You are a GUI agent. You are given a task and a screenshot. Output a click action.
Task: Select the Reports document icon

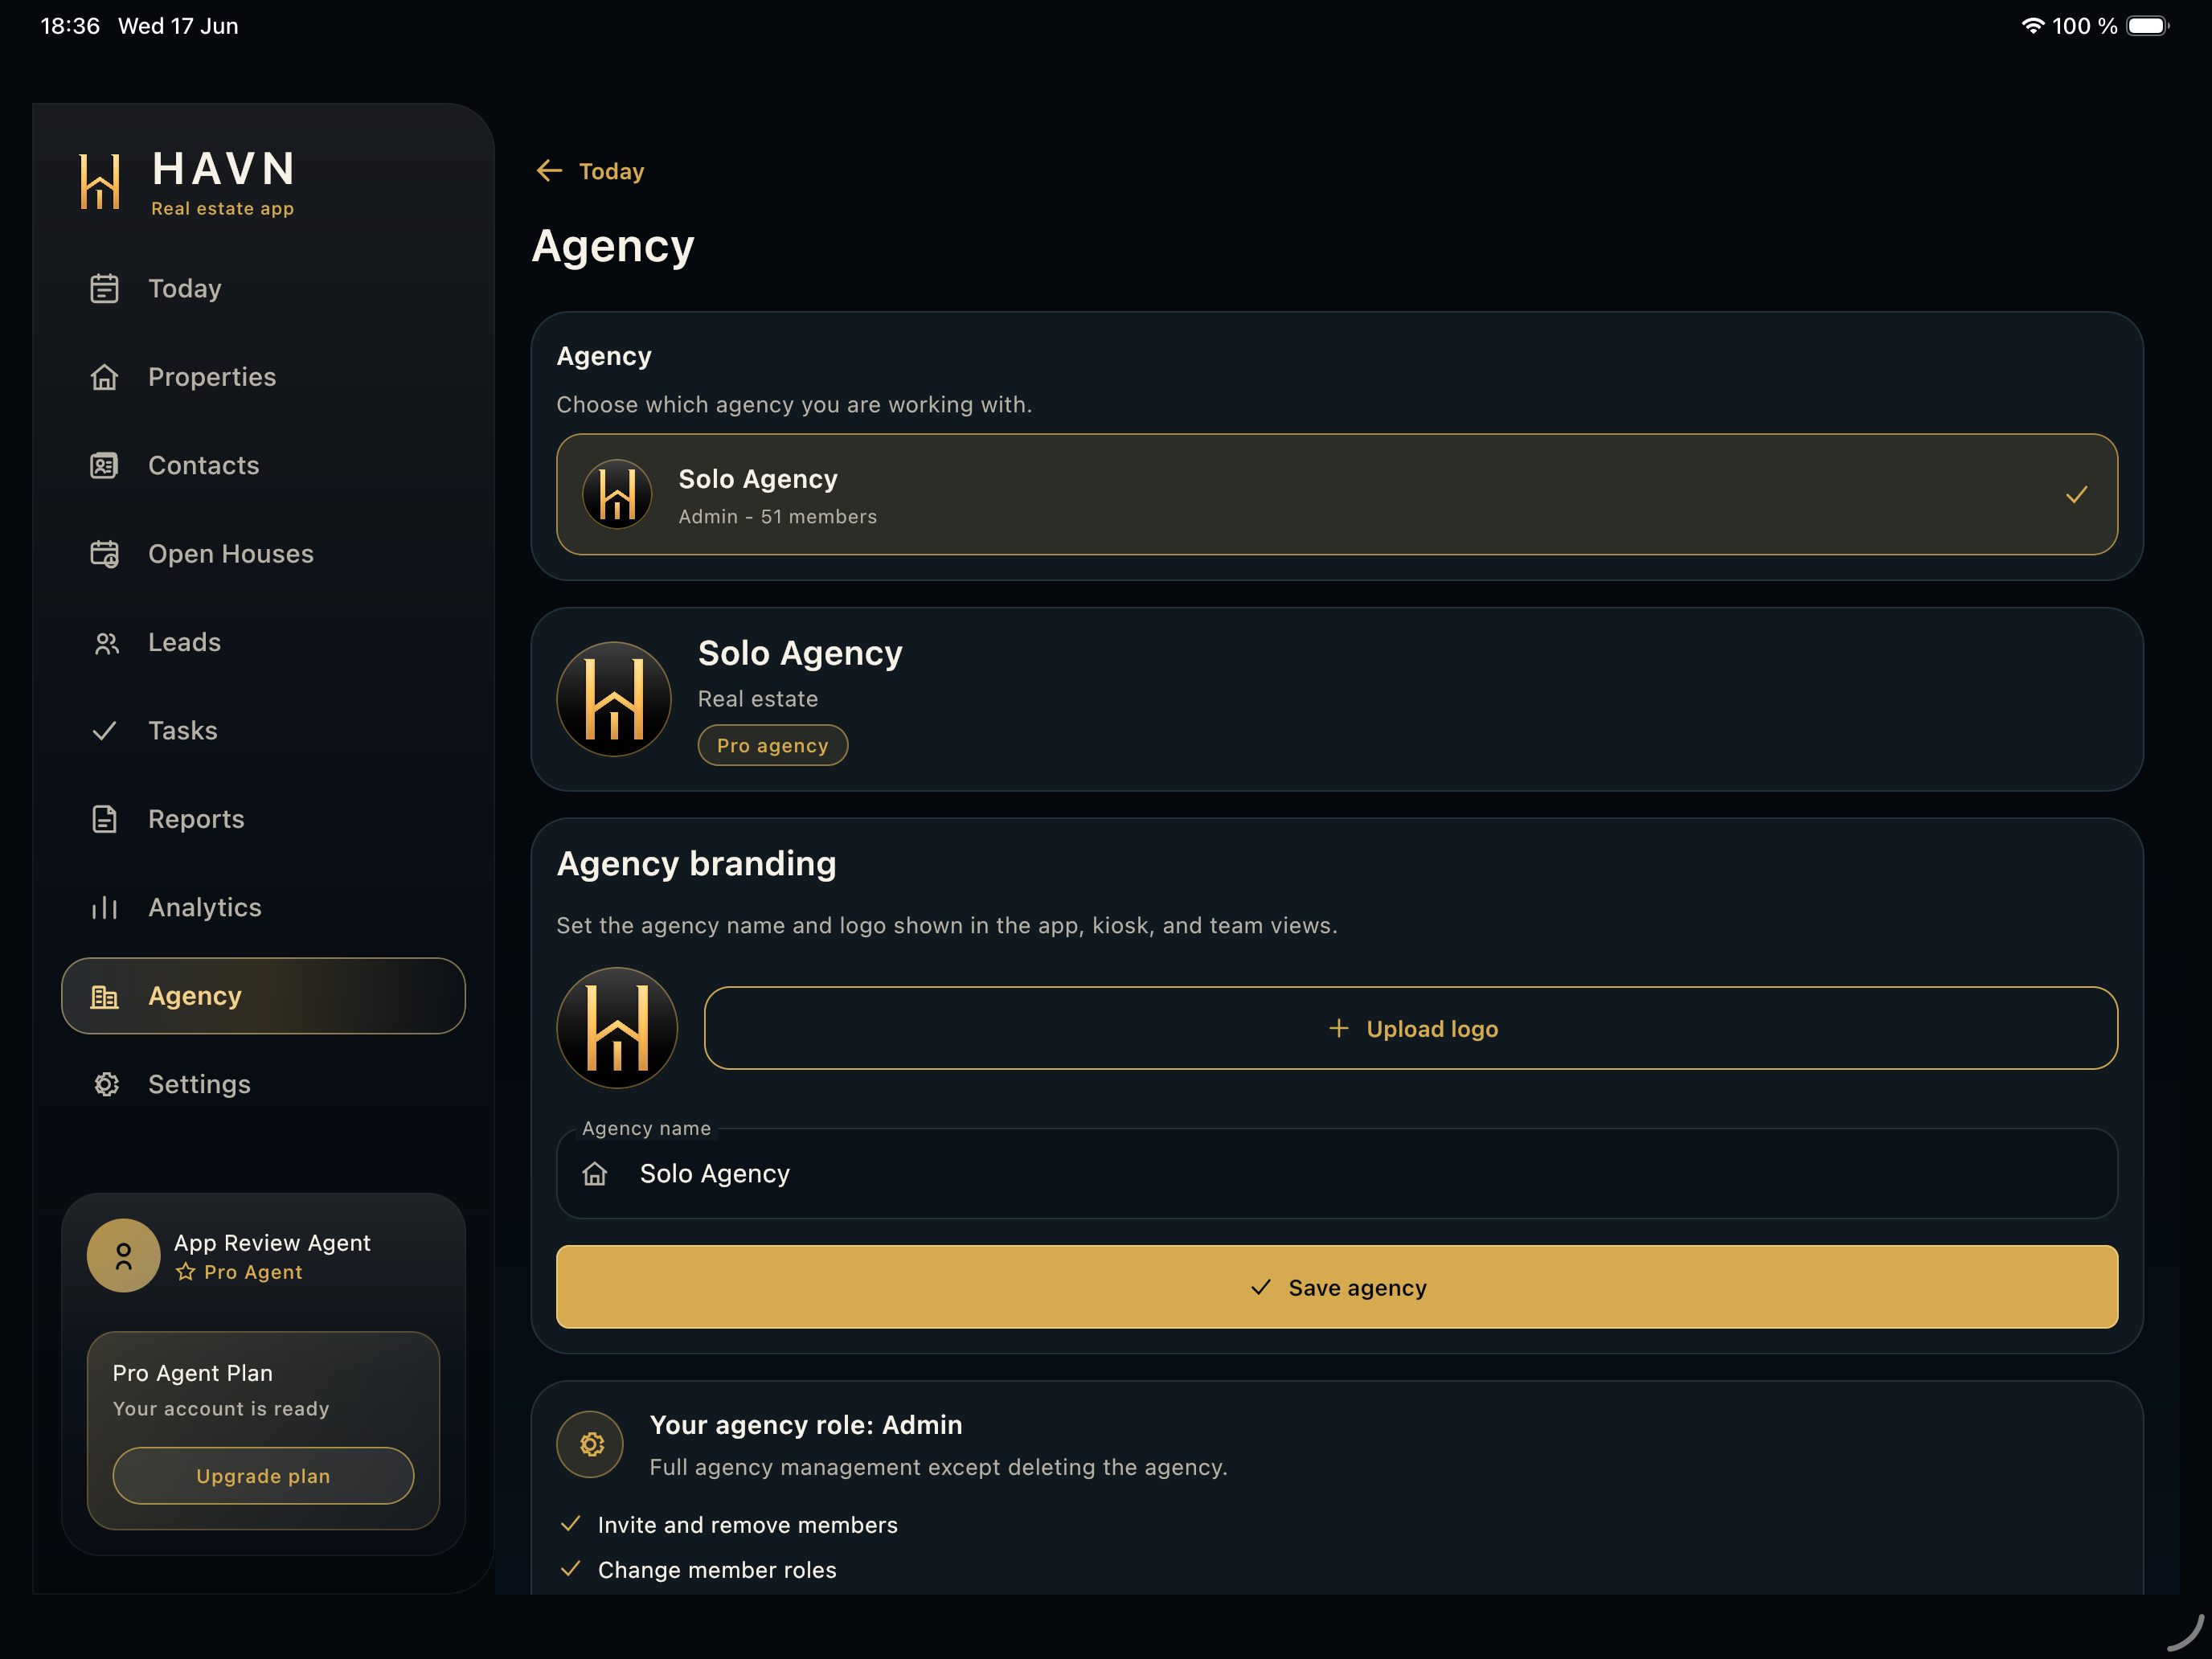point(104,819)
